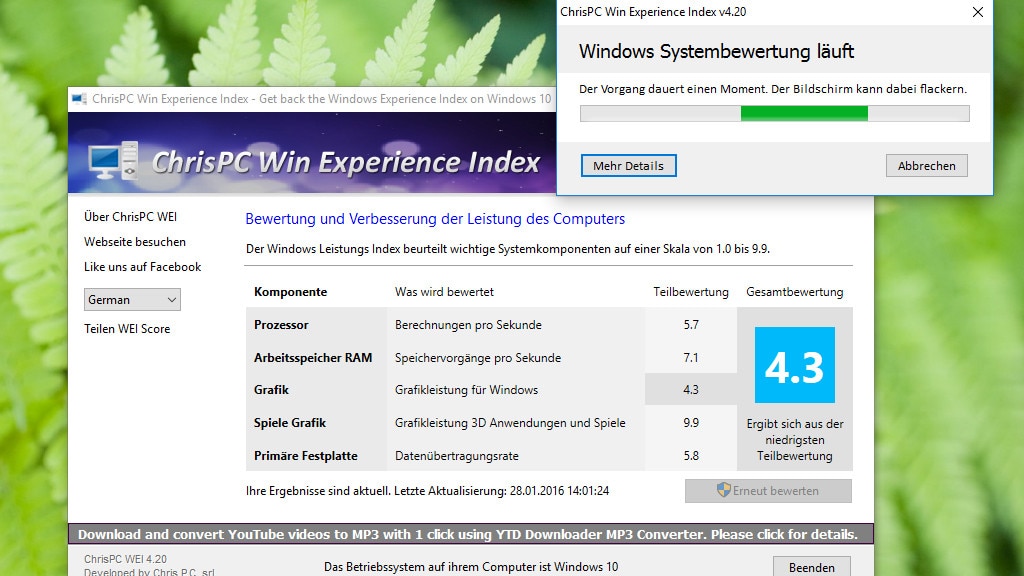Click Datenübertragungsrate text
The image size is (1024, 576).
pyautogui.click(x=456, y=456)
